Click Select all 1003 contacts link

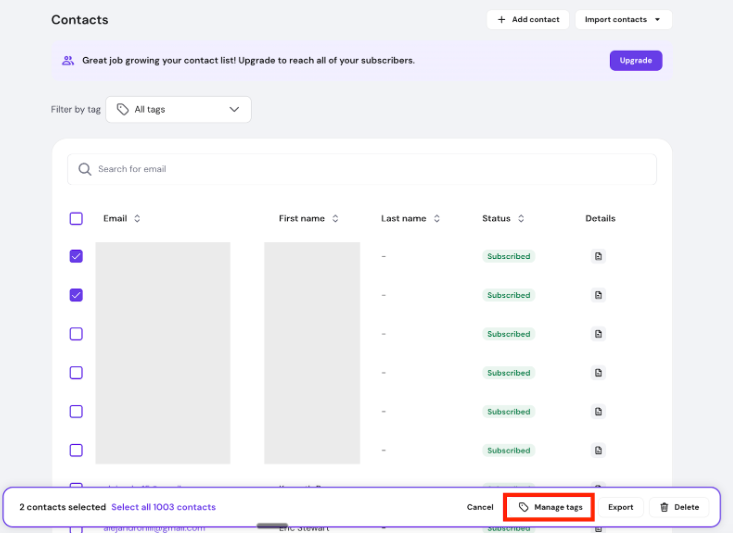tap(163, 507)
